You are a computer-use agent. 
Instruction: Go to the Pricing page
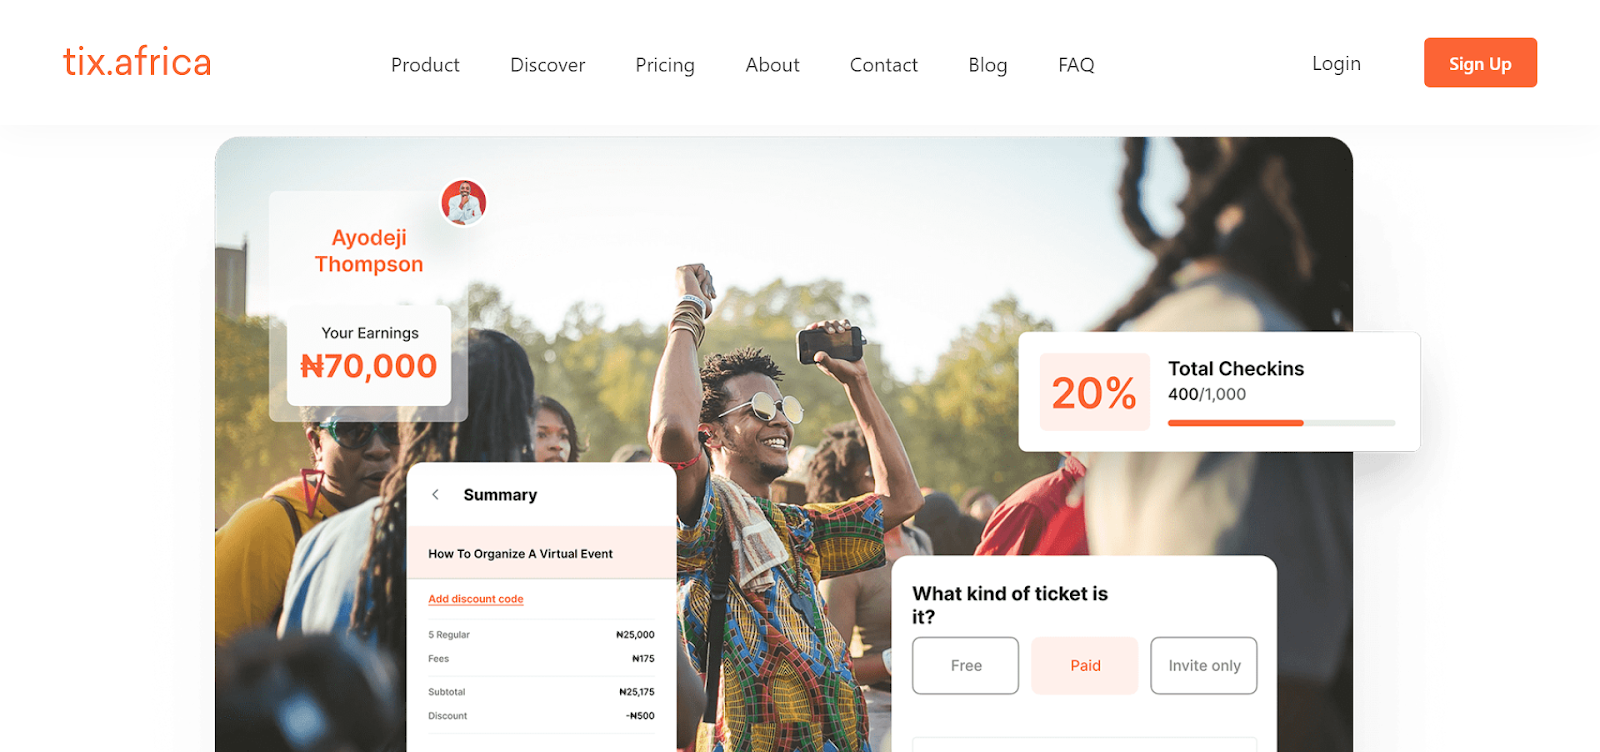(665, 65)
